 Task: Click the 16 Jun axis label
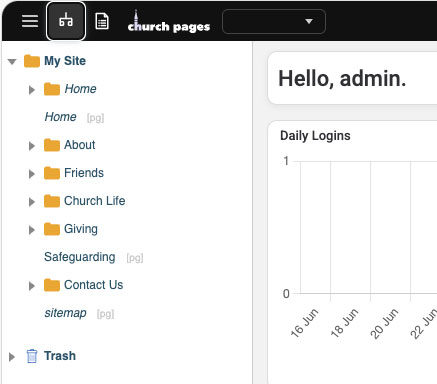point(304,323)
